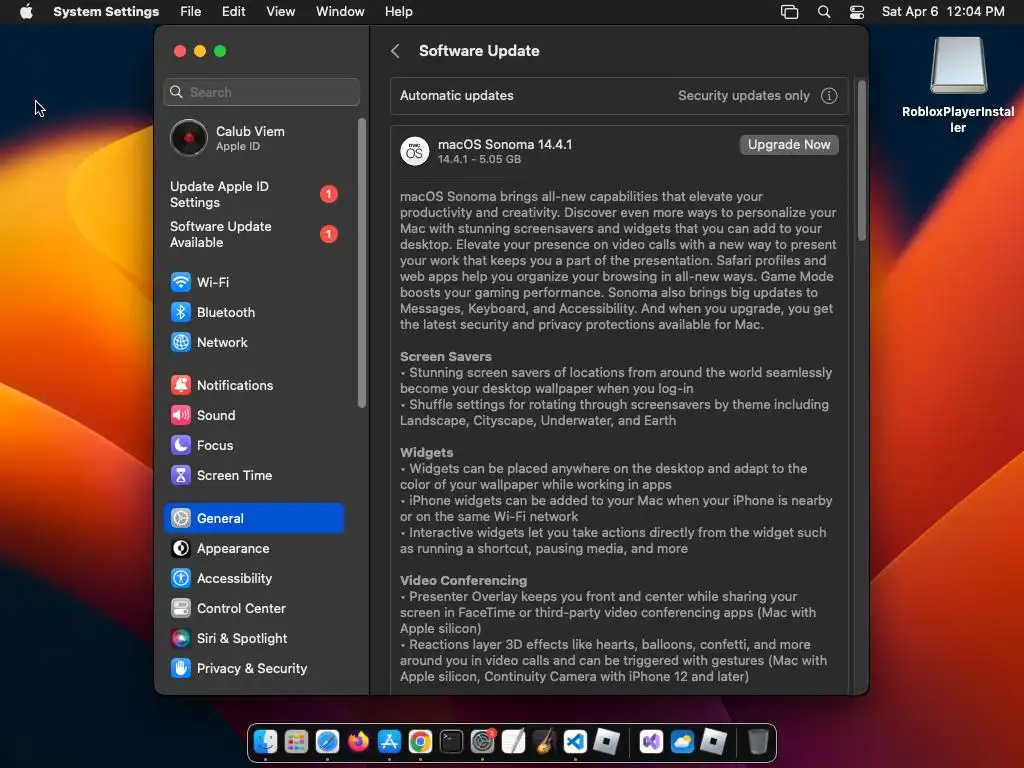Open the Apple menu

pos(26,12)
